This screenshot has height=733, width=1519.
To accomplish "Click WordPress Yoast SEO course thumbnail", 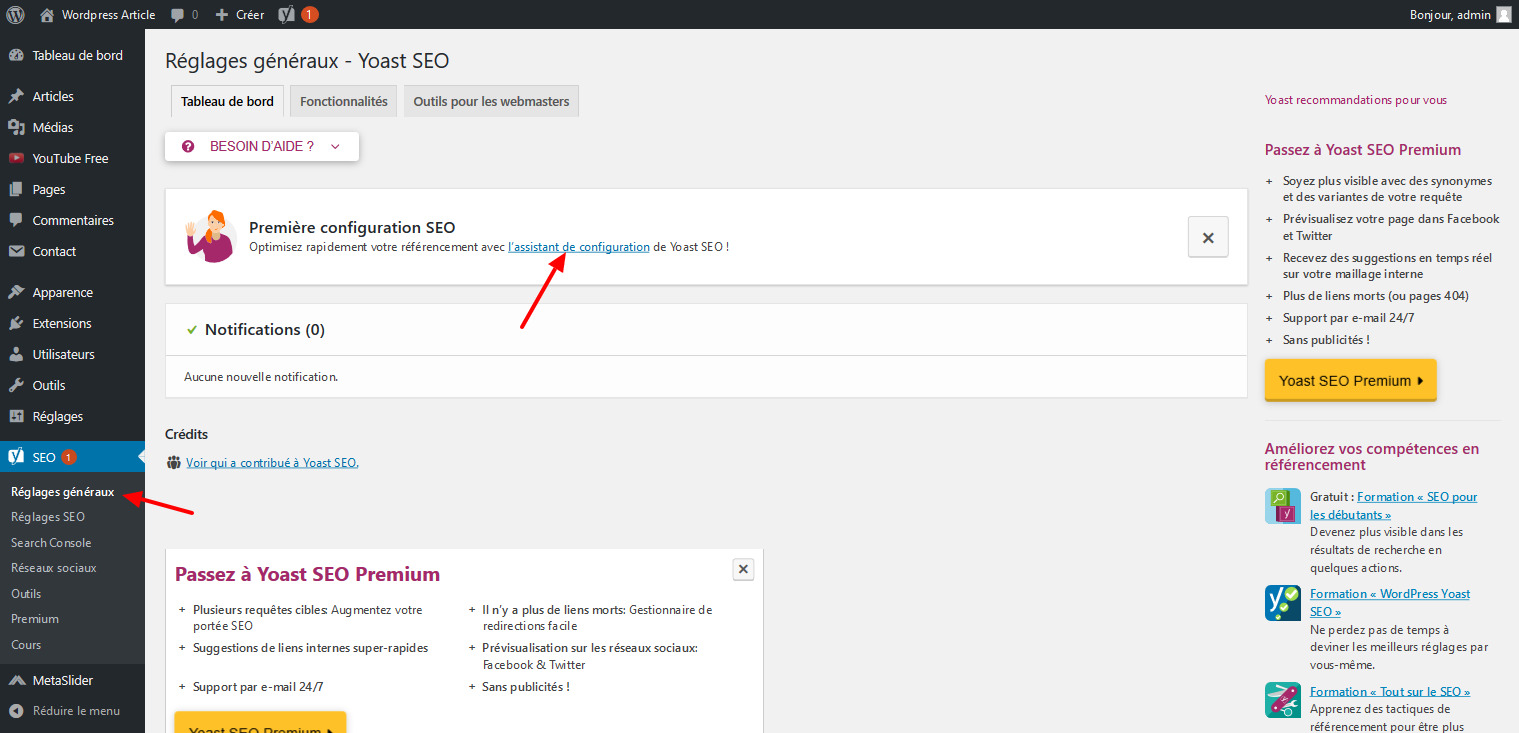I will point(1283,603).
